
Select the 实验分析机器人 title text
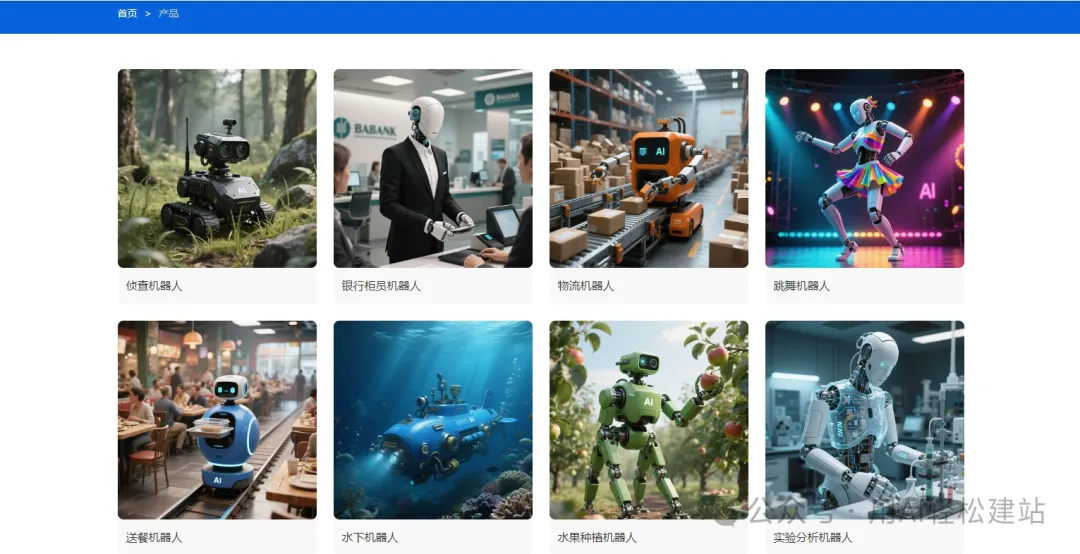pos(813,537)
